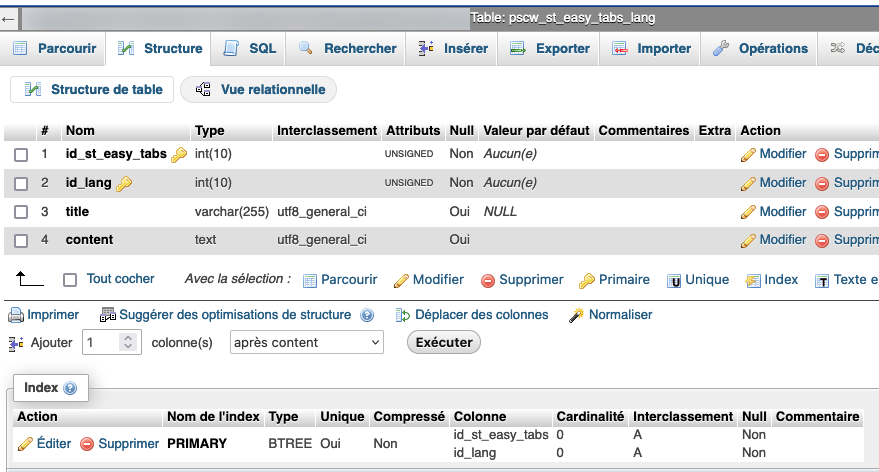
Task: Click the Exécuter button
Action: point(443,343)
